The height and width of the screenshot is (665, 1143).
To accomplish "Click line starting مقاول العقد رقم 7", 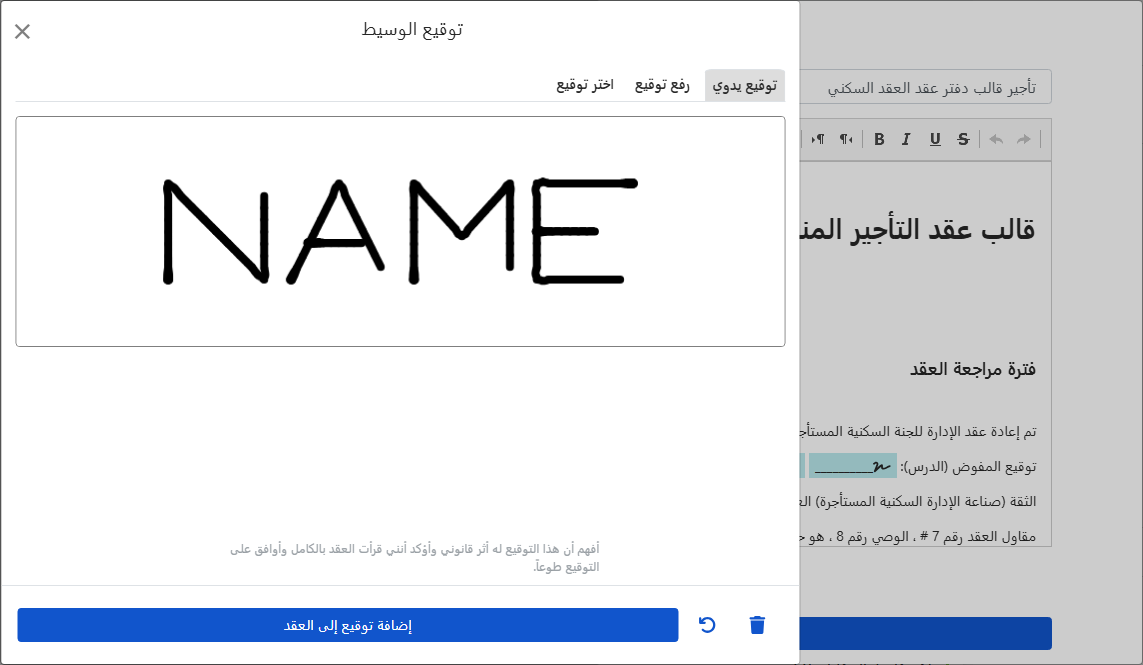I will [918, 537].
